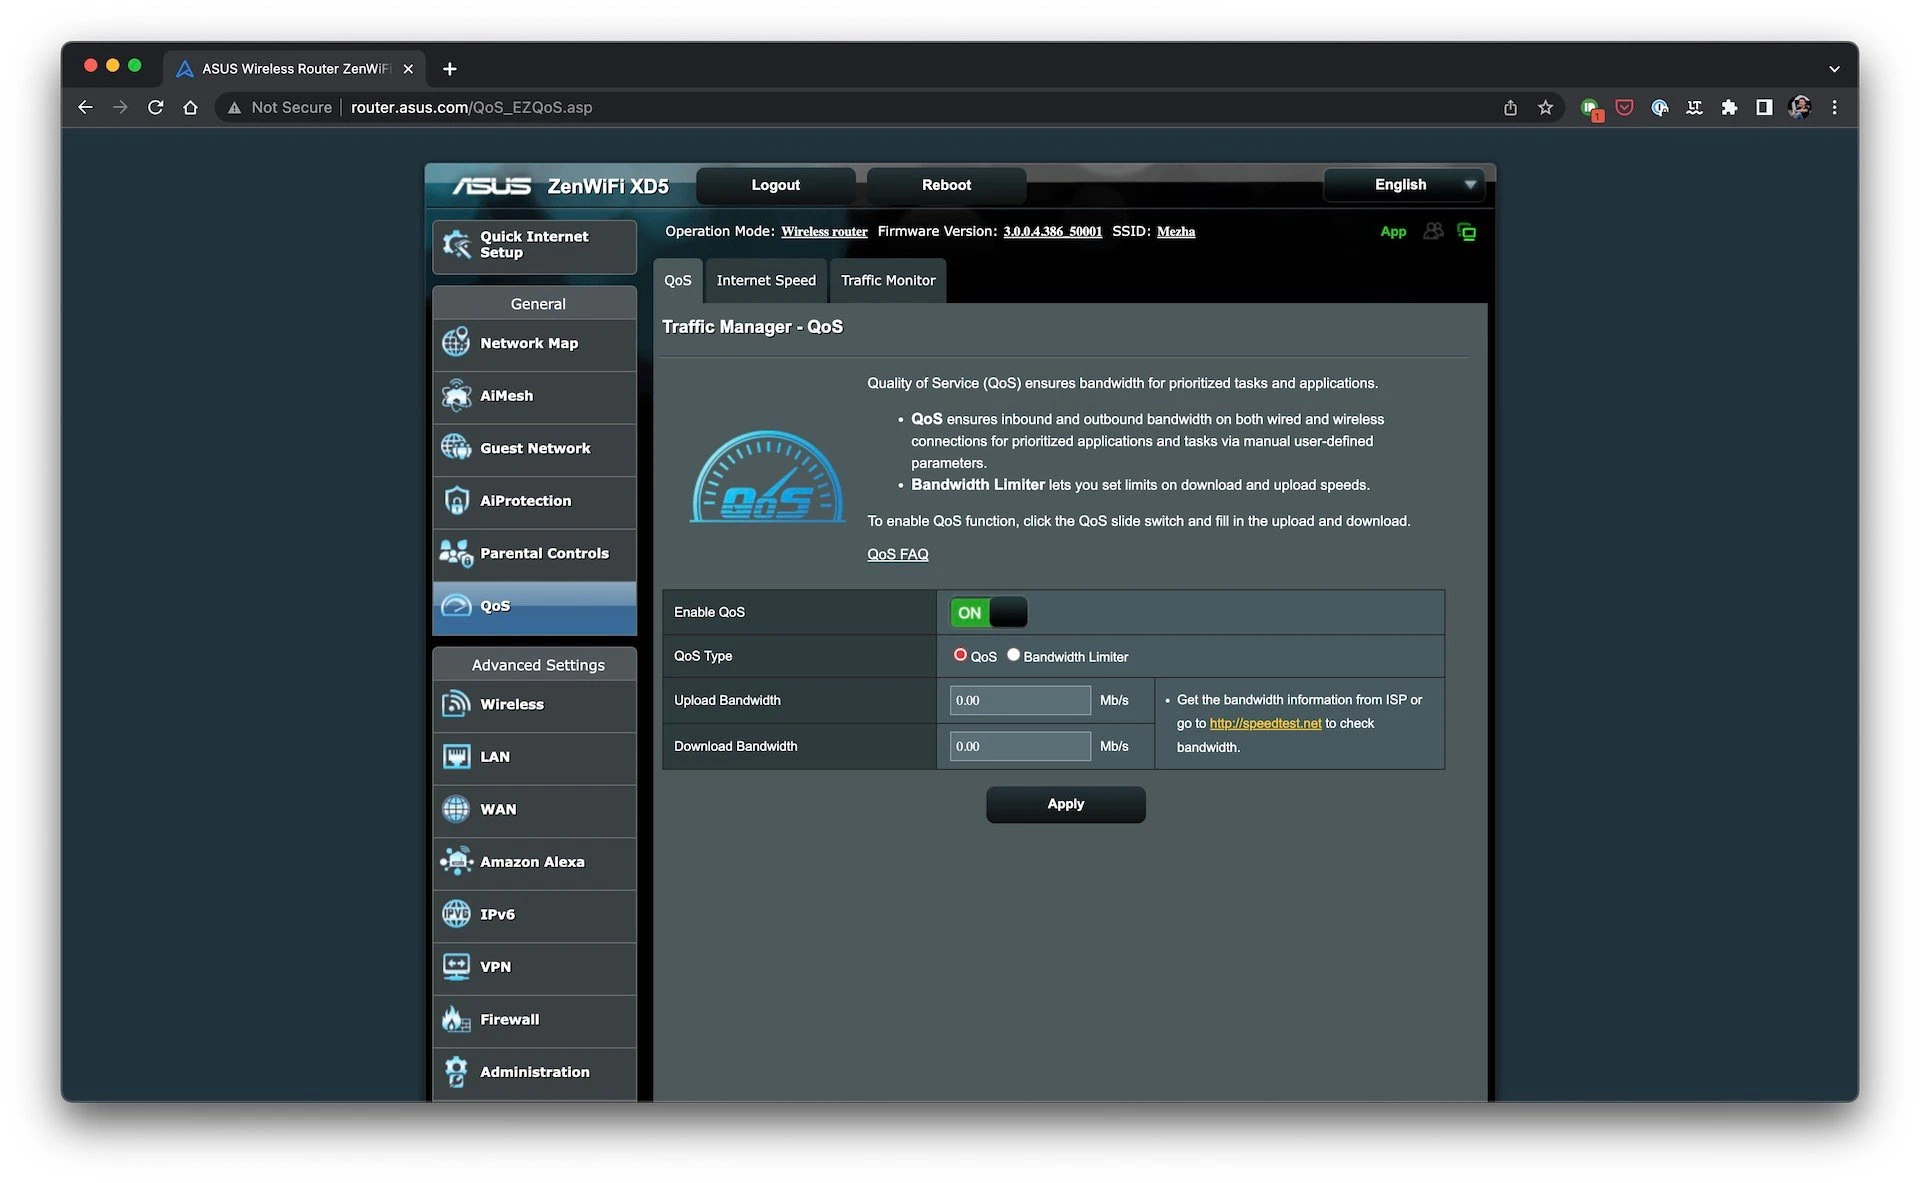This screenshot has width=1920, height=1183.
Task: Open the QoS FAQ link
Action: click(897, 554)
